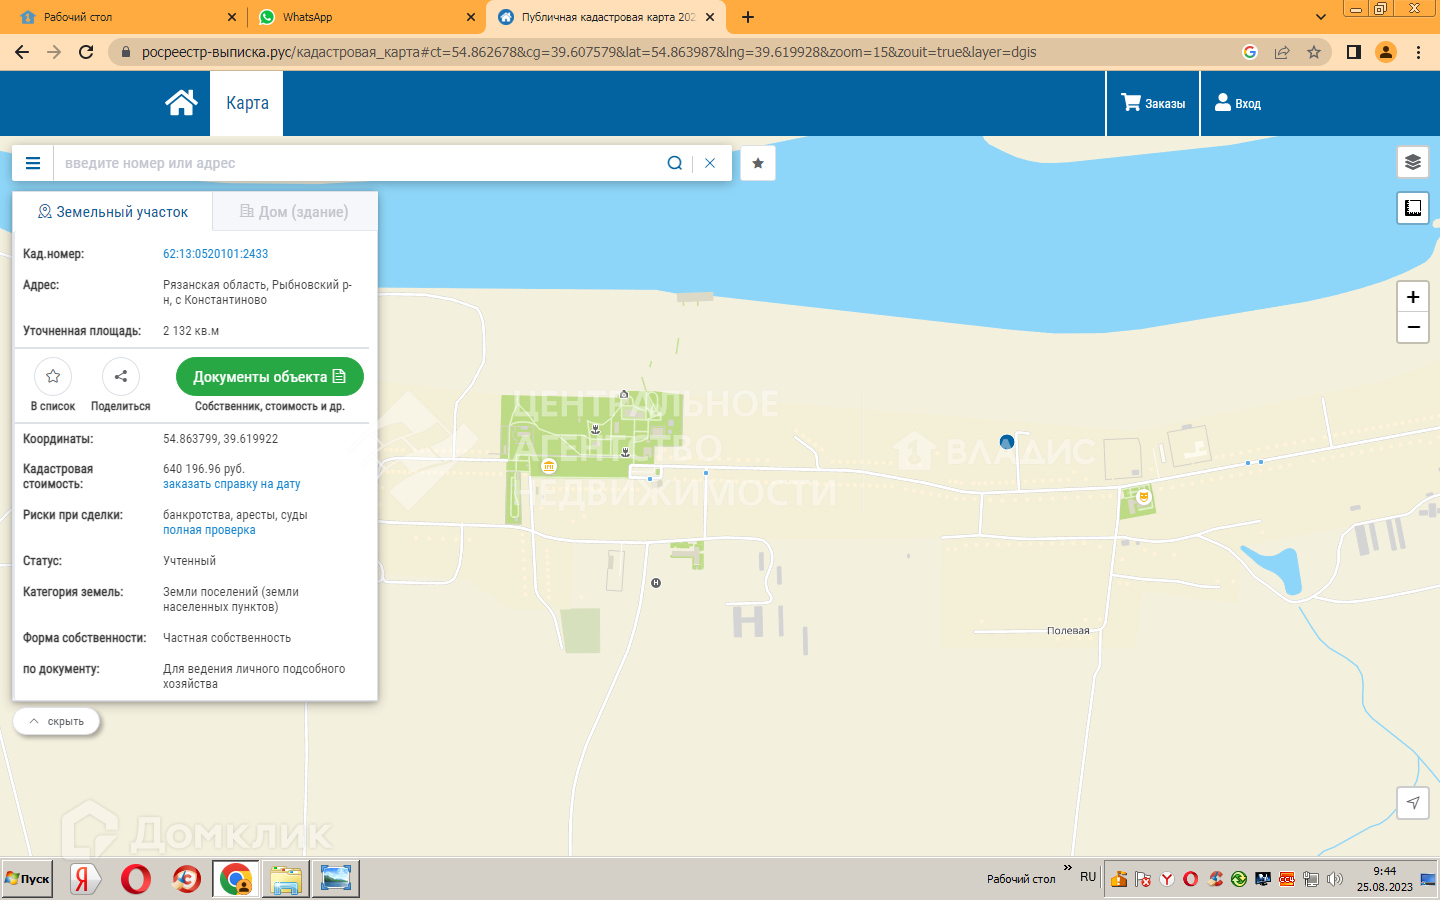Select the Земельный участок tab
Viewport: 1440px width, 900px height.
coord(113,212)
